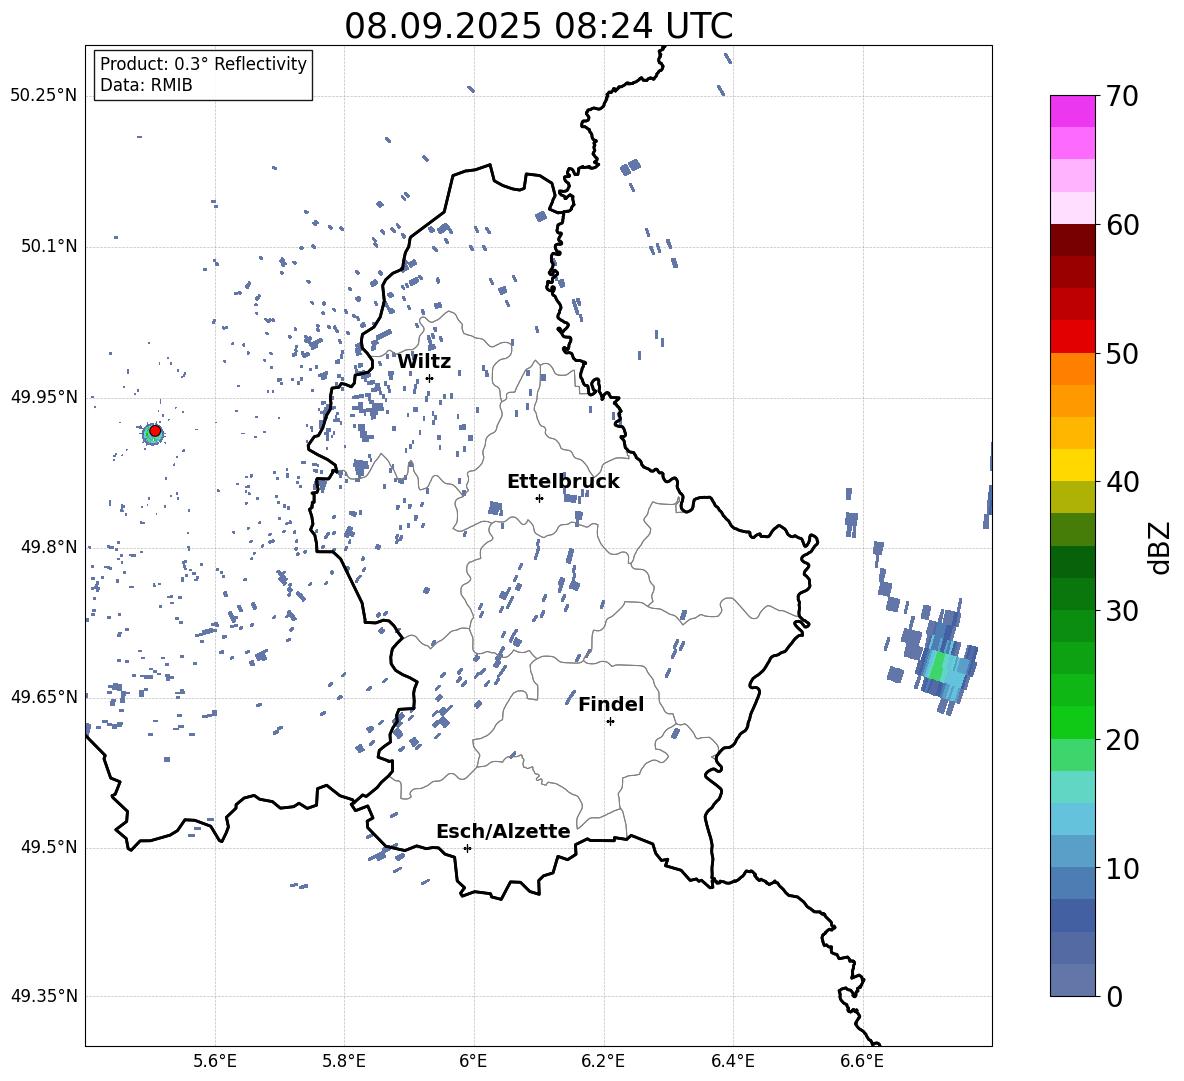This screenshot has width=1184, height=1081.
Task: Click the green core of the eastern rain cell
Action: click(x=937, y=666)
